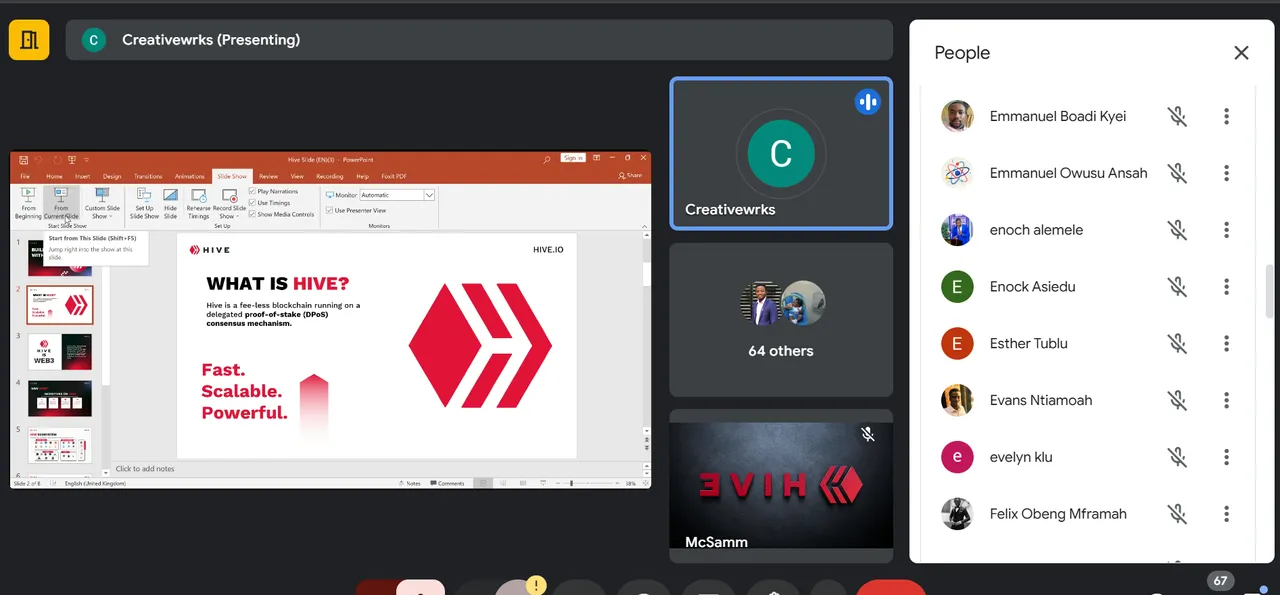Switch to Home tab in PowerPoint
The image size is (1280, 595).
(x=54, y=176)
